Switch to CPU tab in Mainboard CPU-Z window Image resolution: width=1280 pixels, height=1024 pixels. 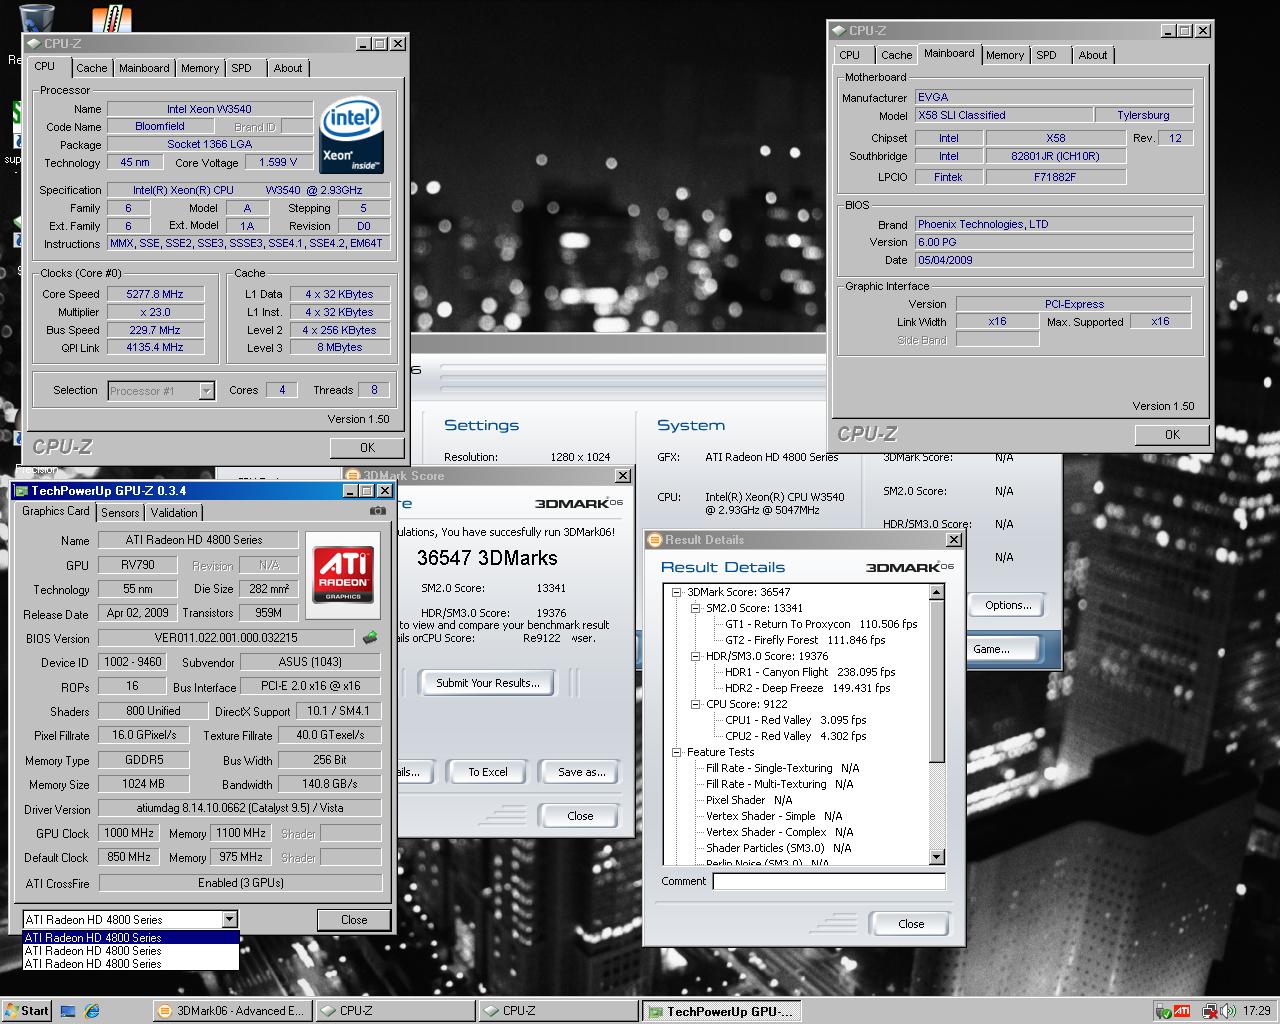849,55
